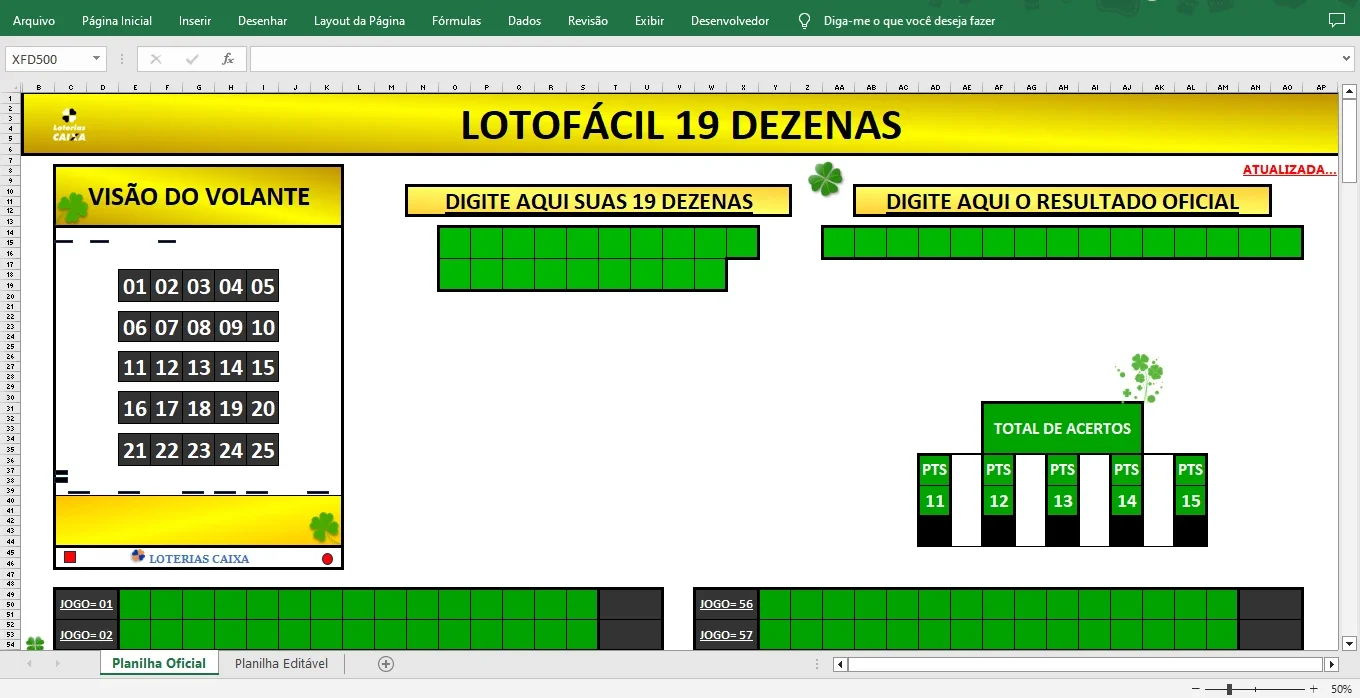The width and height of the screenshot is (1360, 698).
Task: Click first green cell under RESULTADO OFICIAL
Action: 839,243
